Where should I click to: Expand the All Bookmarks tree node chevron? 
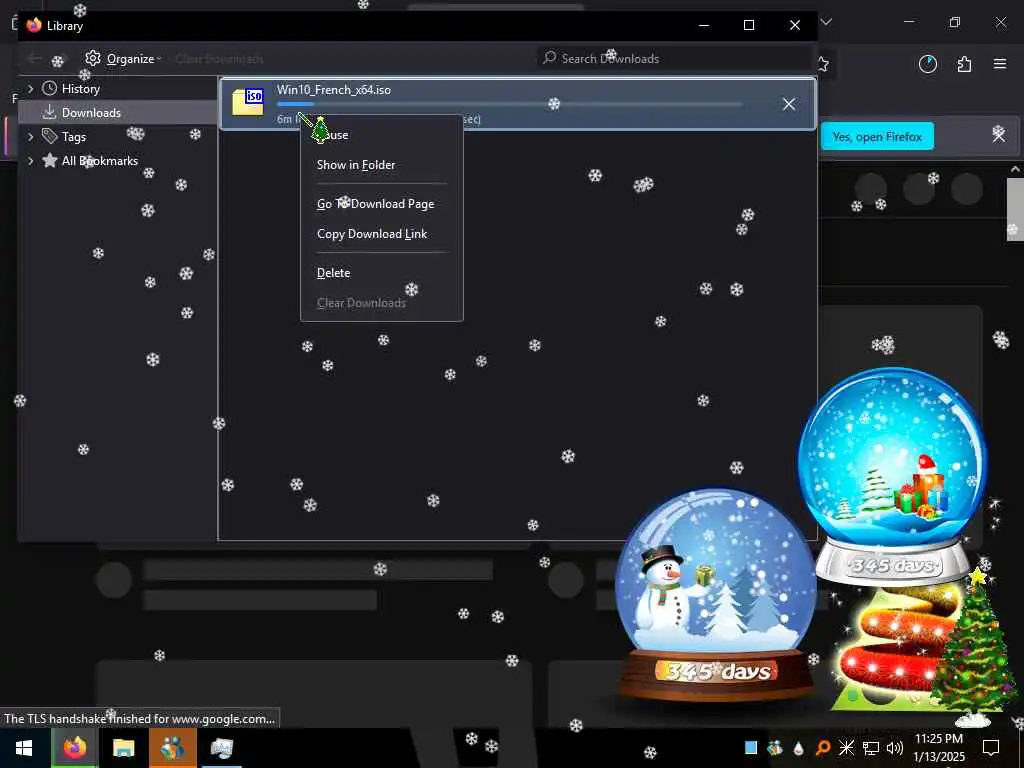(x=30, y=161)
